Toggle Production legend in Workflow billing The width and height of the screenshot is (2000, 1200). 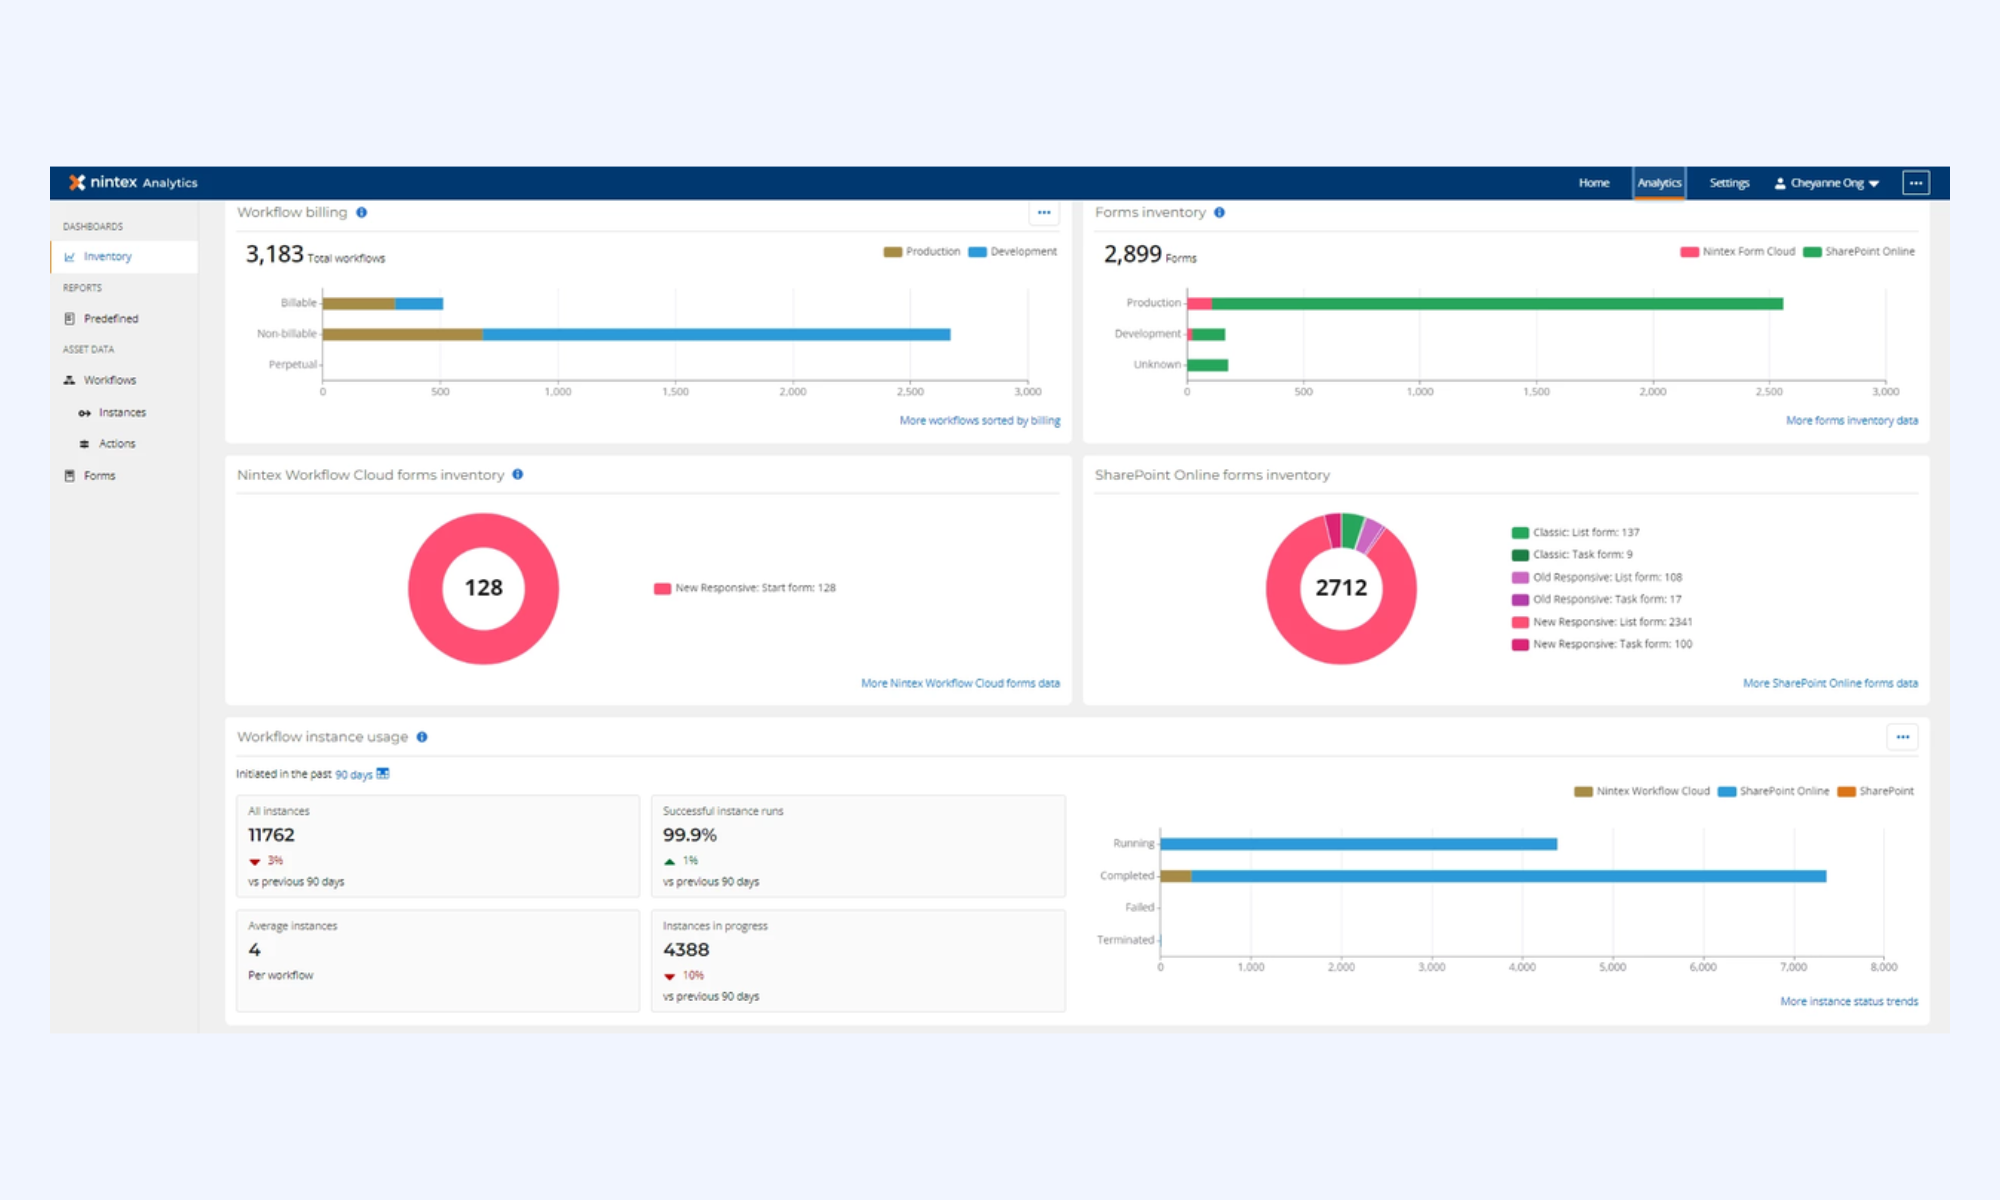click(922, 252)
